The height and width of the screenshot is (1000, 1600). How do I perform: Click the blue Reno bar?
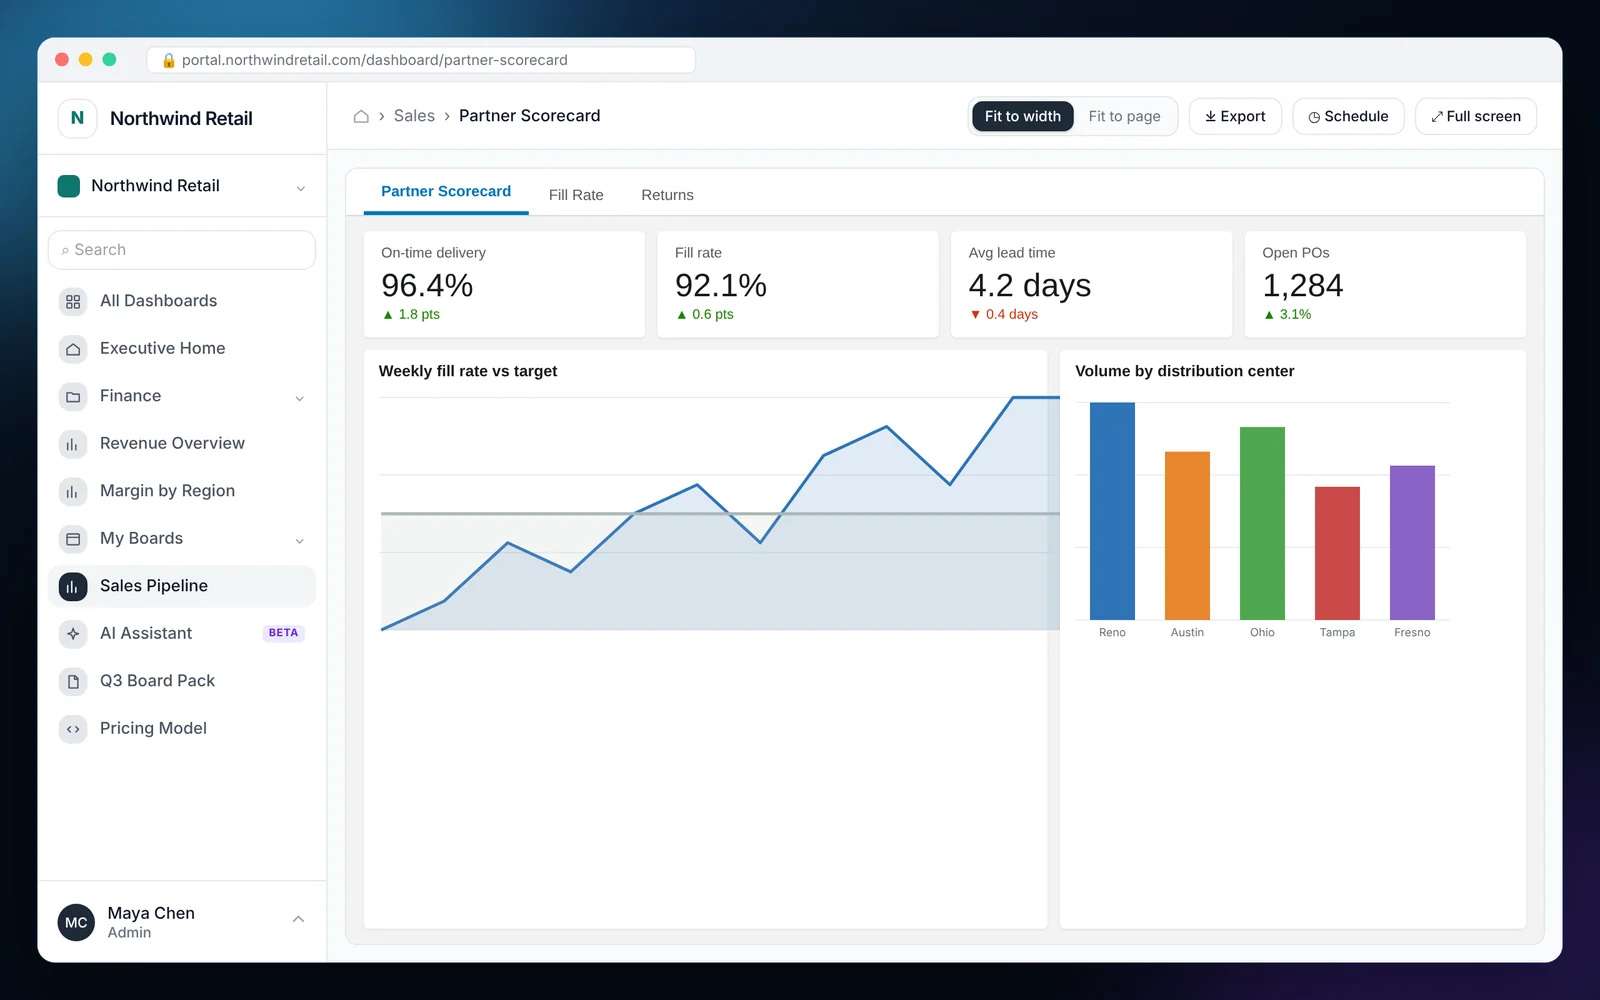click(1112, 511)
